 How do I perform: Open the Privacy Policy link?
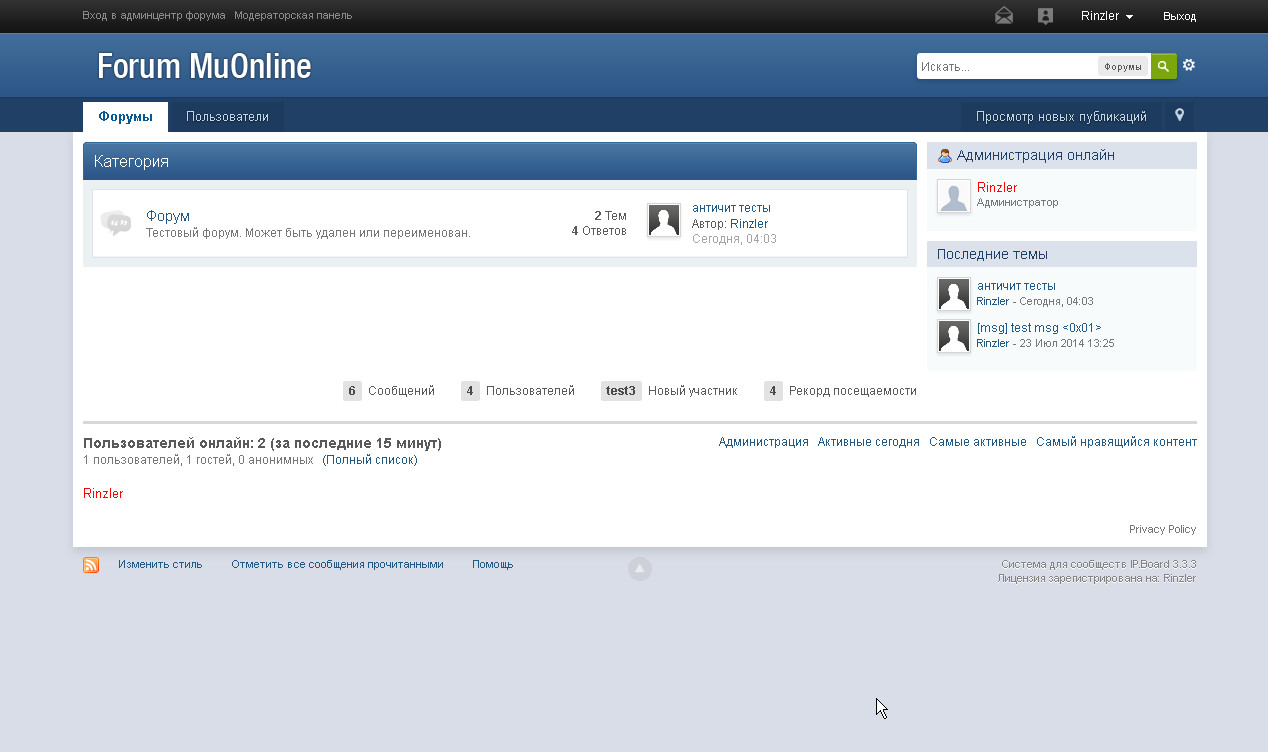point(1162,529)
